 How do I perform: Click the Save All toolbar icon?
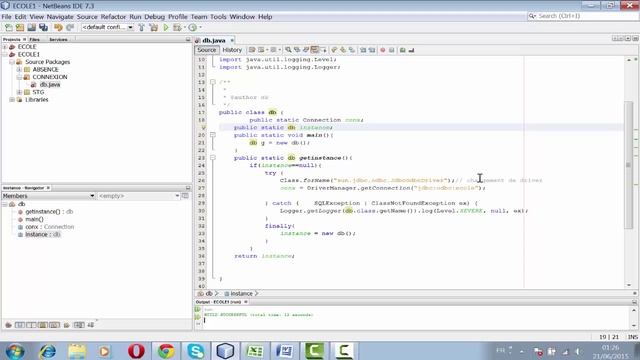coord(43,27)
